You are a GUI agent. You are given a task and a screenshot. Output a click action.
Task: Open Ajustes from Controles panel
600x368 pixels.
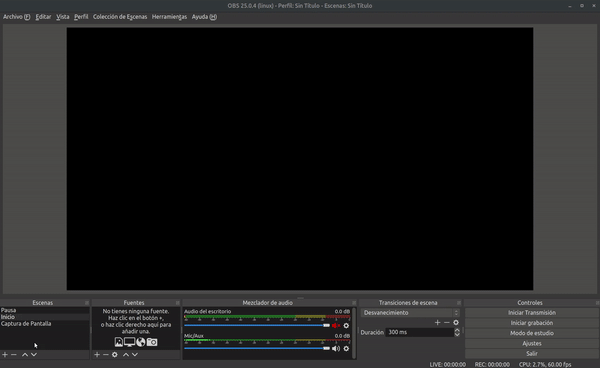[x=532, y=344]
